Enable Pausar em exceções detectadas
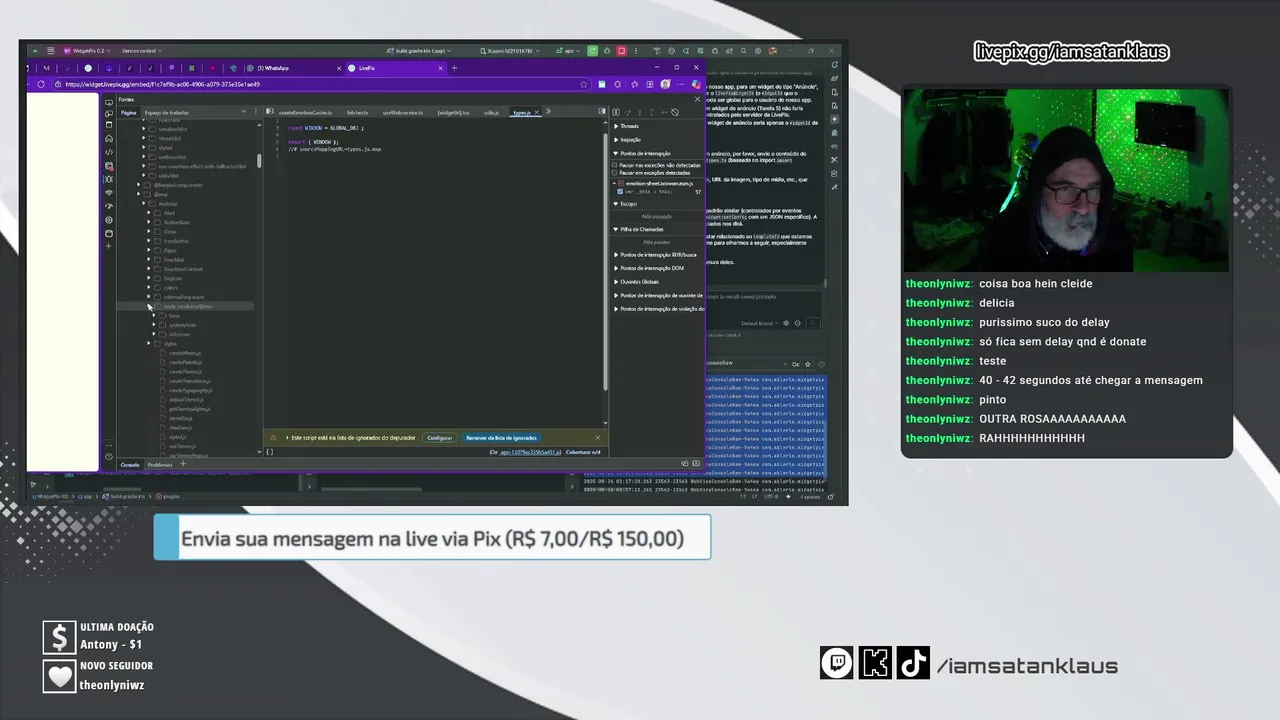 pos(614,173)
